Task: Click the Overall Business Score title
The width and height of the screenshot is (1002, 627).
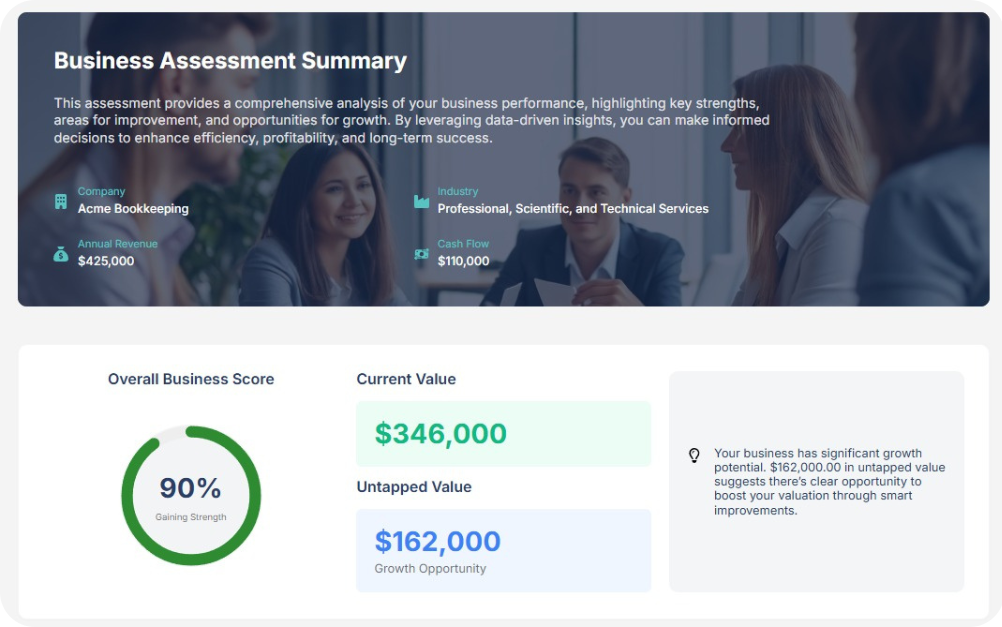Action: click(x=191, y=379)
